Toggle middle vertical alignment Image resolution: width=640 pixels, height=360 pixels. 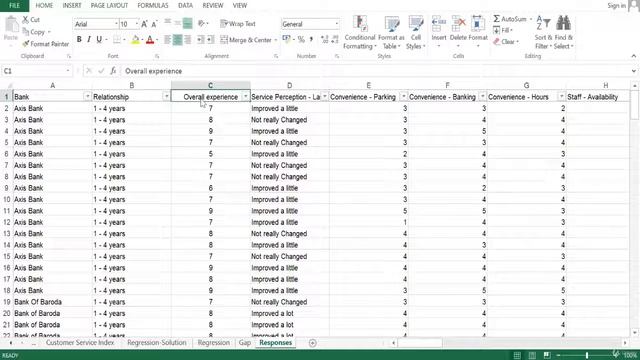click(x=178, y=23)
